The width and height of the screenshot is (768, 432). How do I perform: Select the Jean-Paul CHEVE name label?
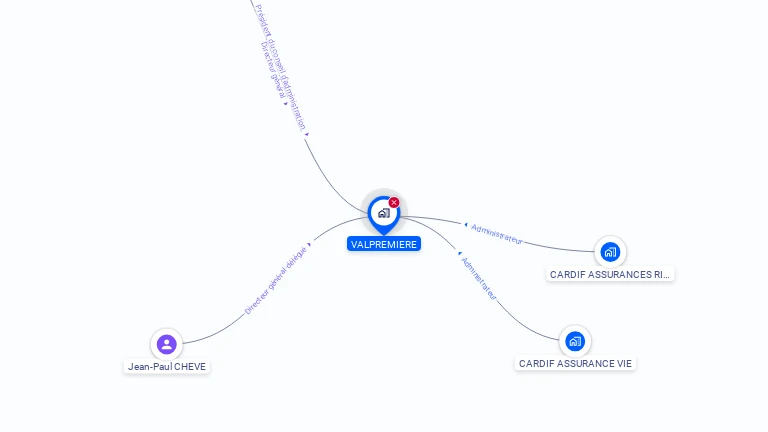coord(167,366)
